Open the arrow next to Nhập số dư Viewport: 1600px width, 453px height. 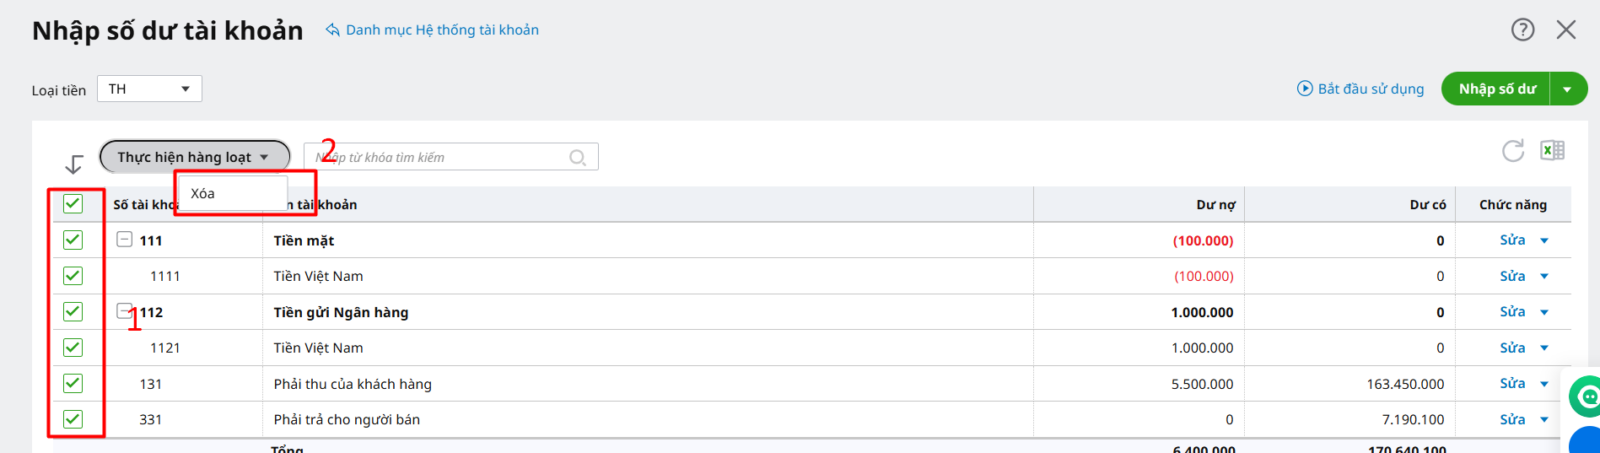tap(1568, 89)
